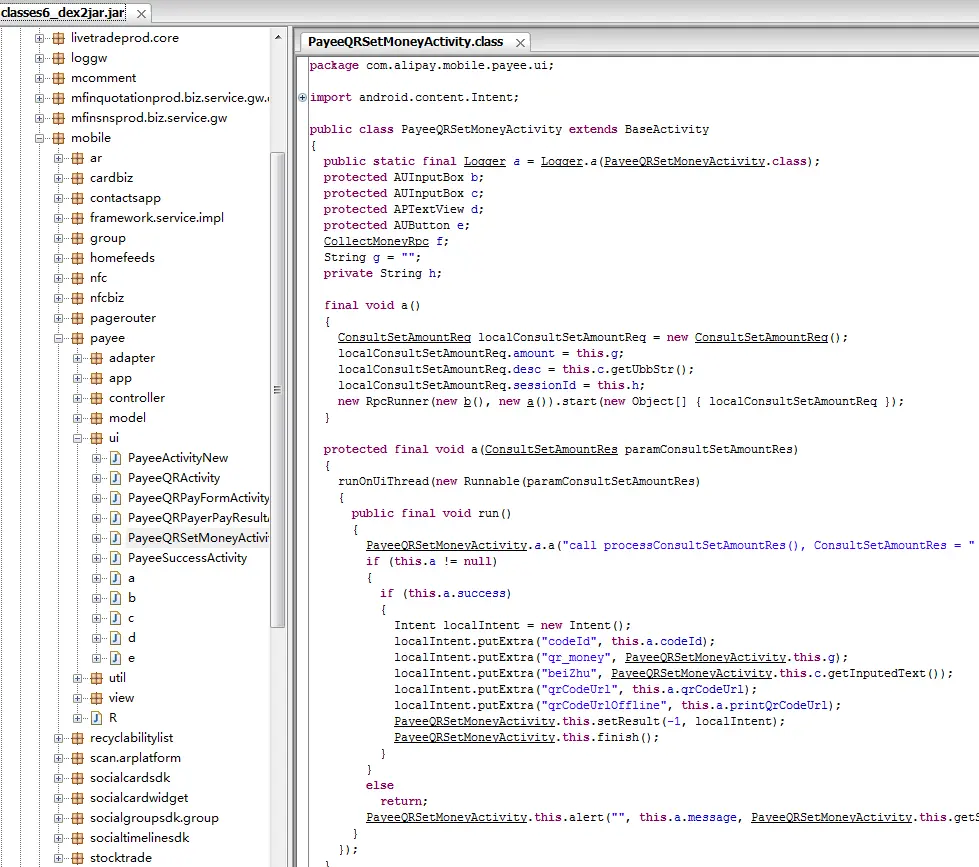Viewport: 979px width, 867px height.
Task: Click the socialtimelinesdk package icon
Action: (x=77, y=838)
